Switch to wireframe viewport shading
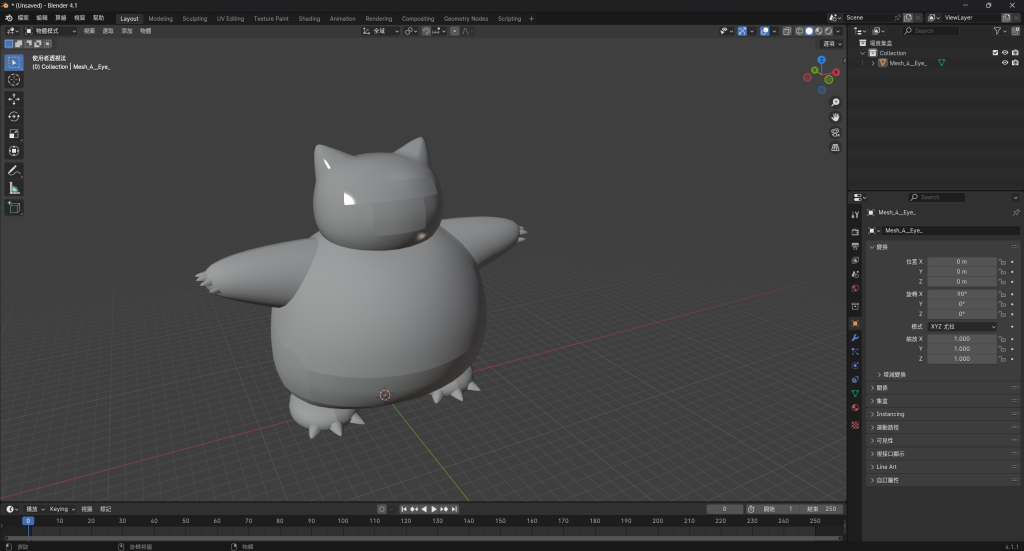This screenshot has height=551, width=1024. pyautogui.click(x=799, y=31)
